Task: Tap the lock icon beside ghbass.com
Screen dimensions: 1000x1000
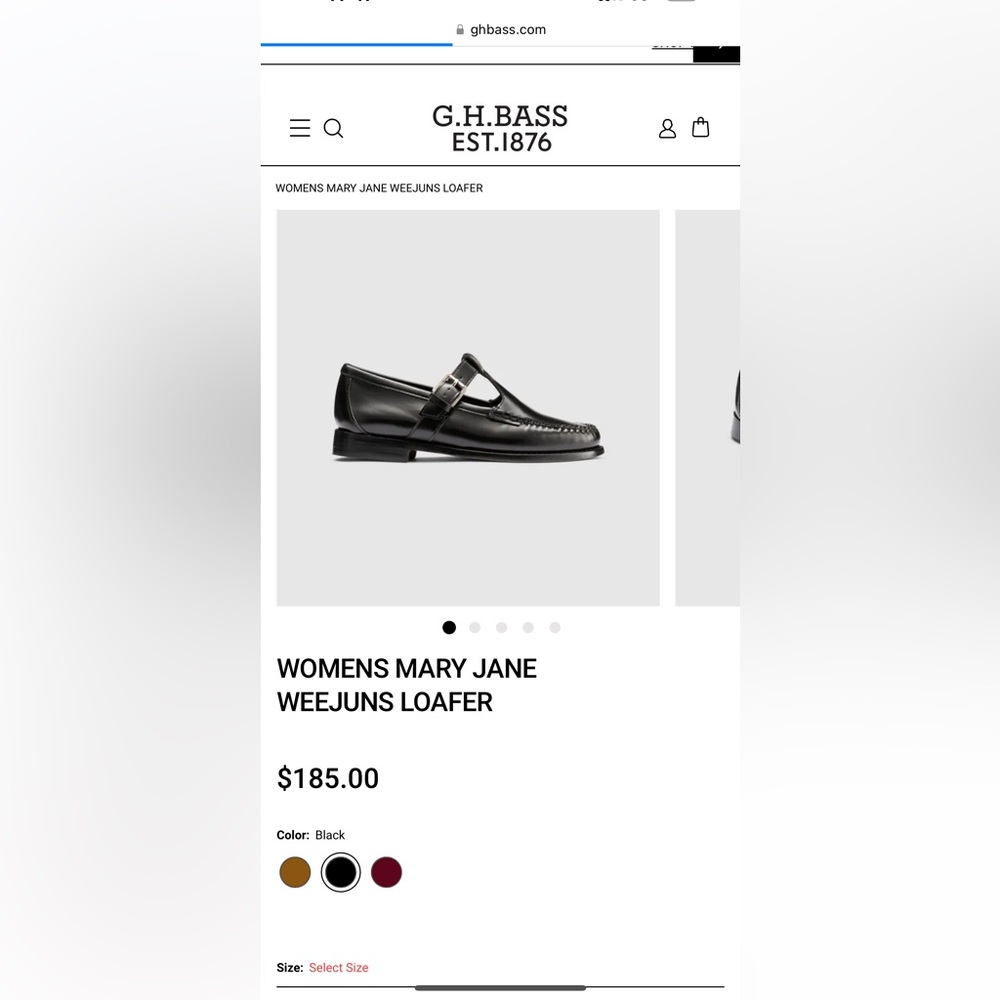Action: point(460,29)
